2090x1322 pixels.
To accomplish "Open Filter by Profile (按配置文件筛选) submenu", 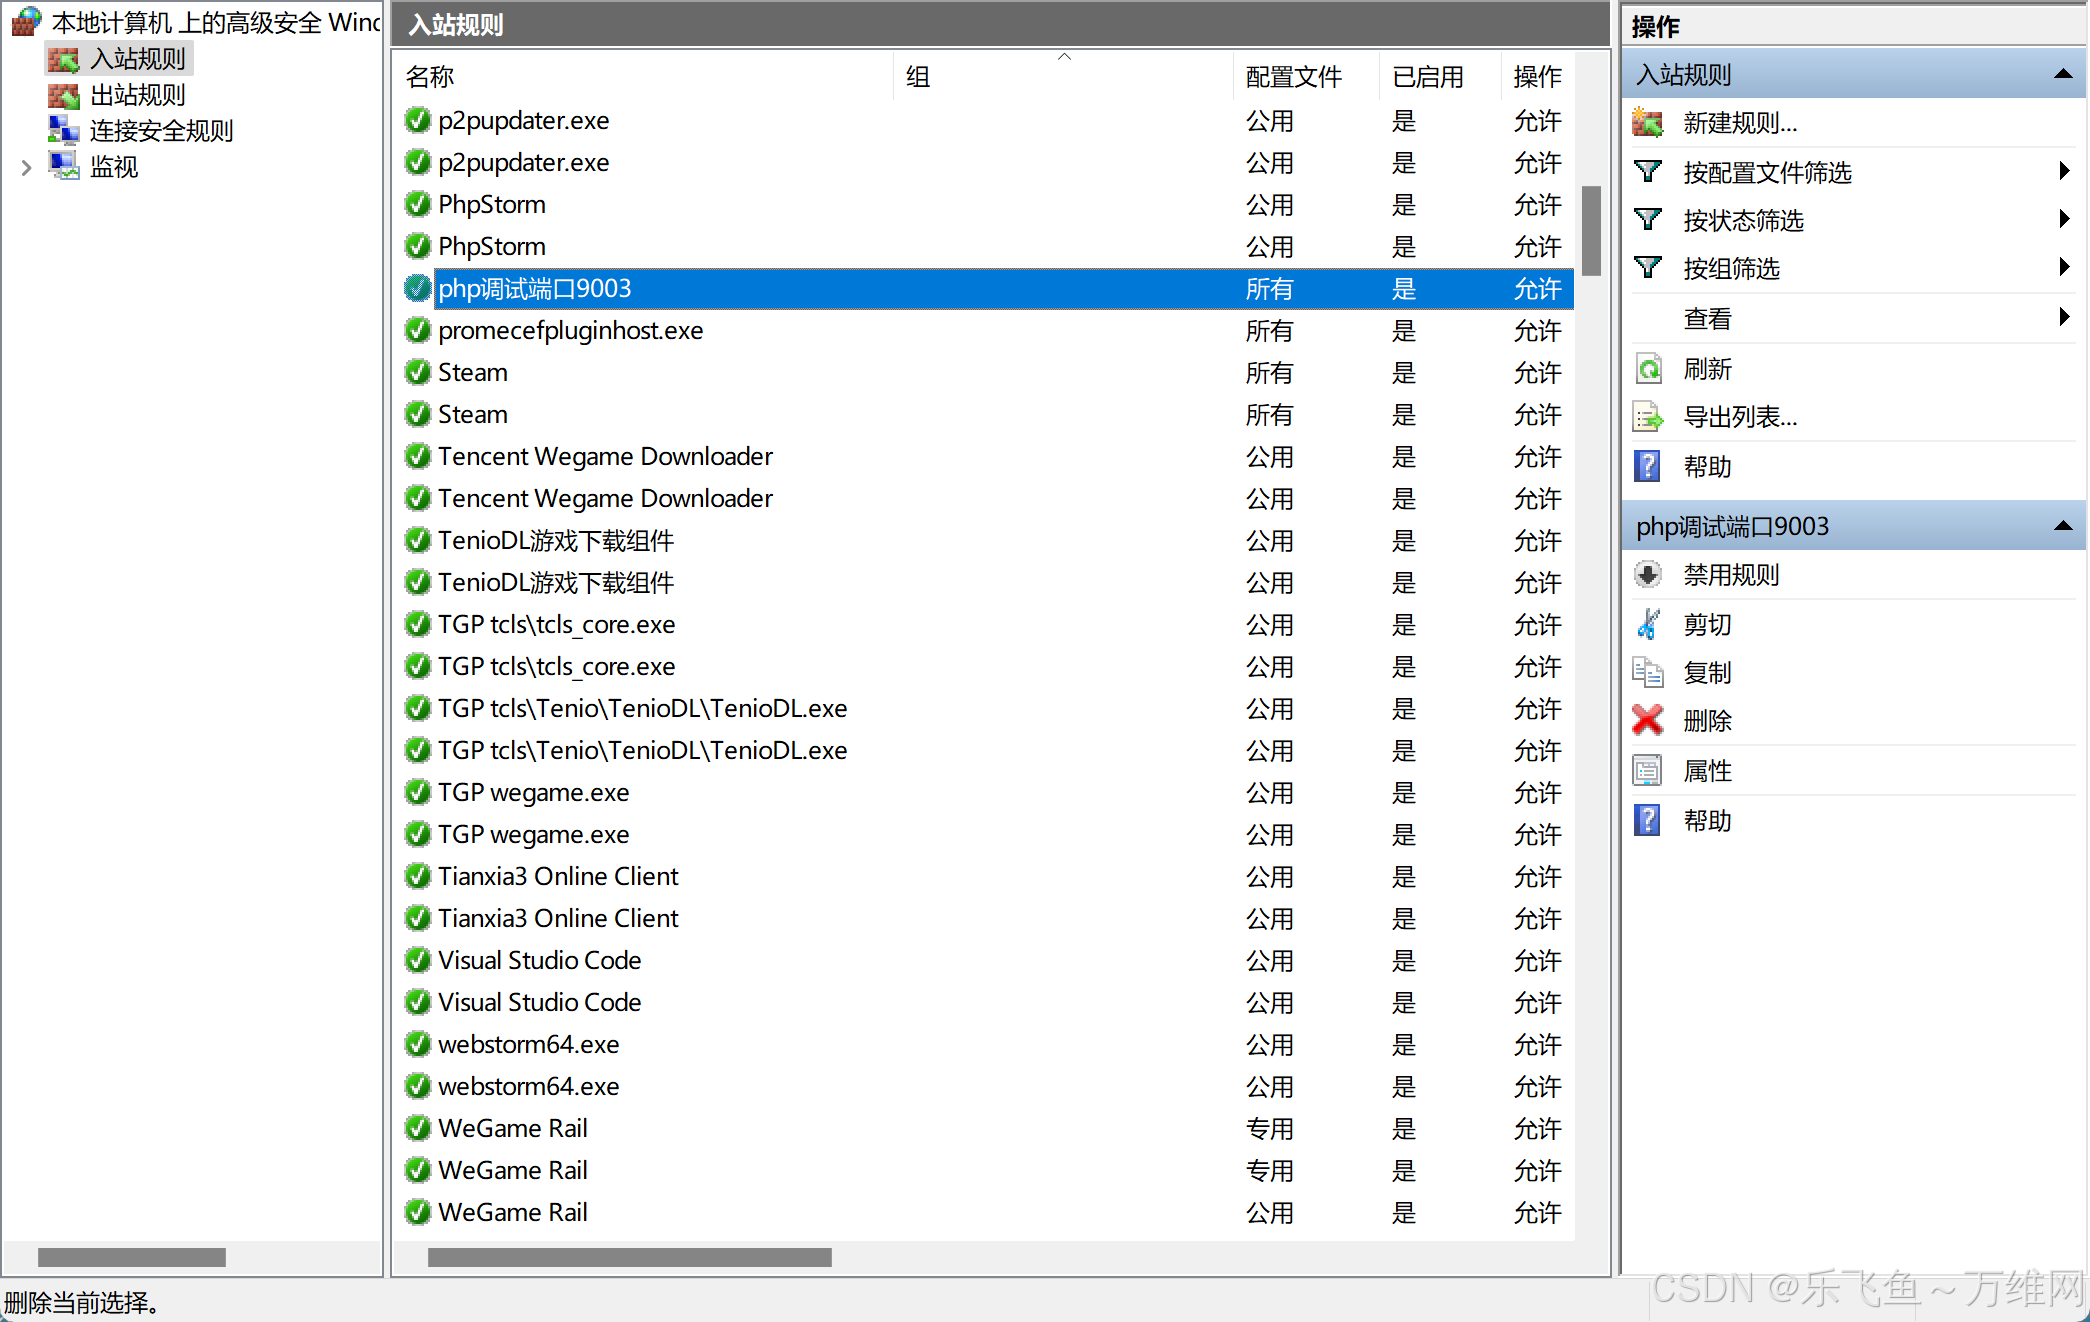I will click(x=1767, y=172).
